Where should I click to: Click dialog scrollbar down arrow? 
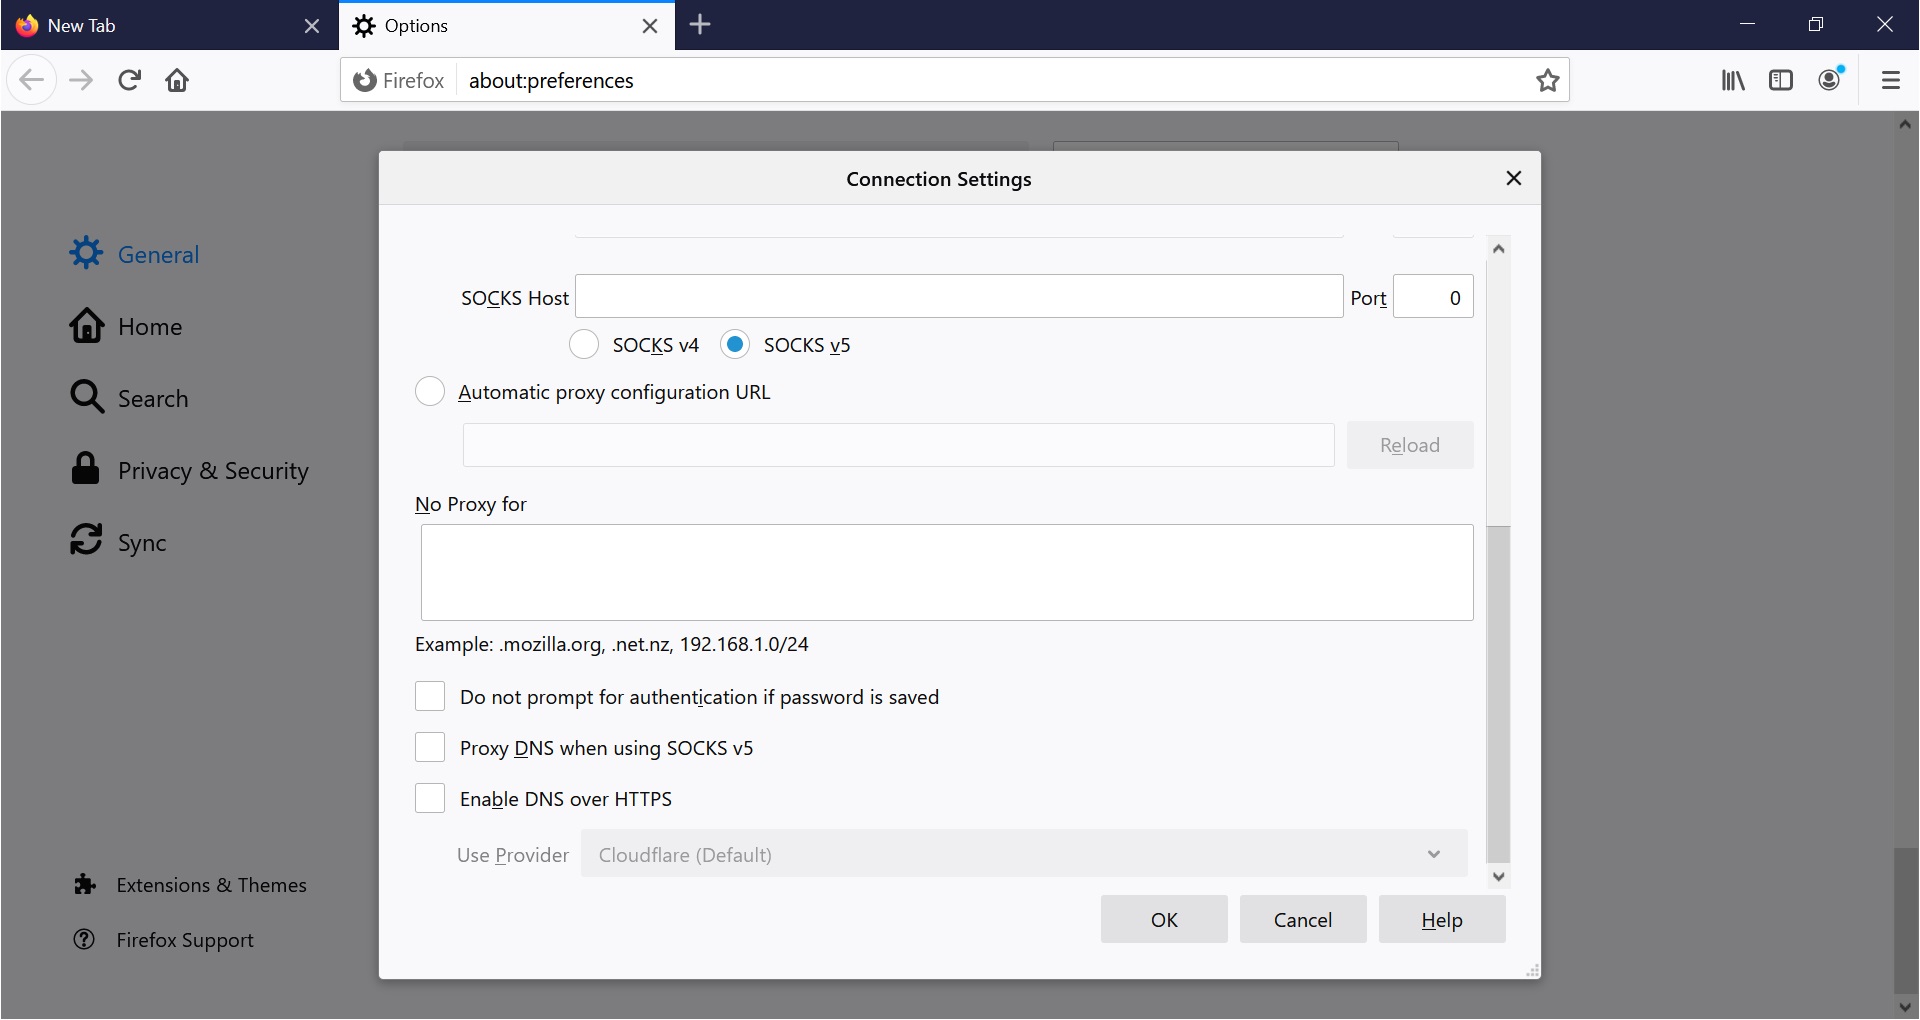coord(1498,877)
